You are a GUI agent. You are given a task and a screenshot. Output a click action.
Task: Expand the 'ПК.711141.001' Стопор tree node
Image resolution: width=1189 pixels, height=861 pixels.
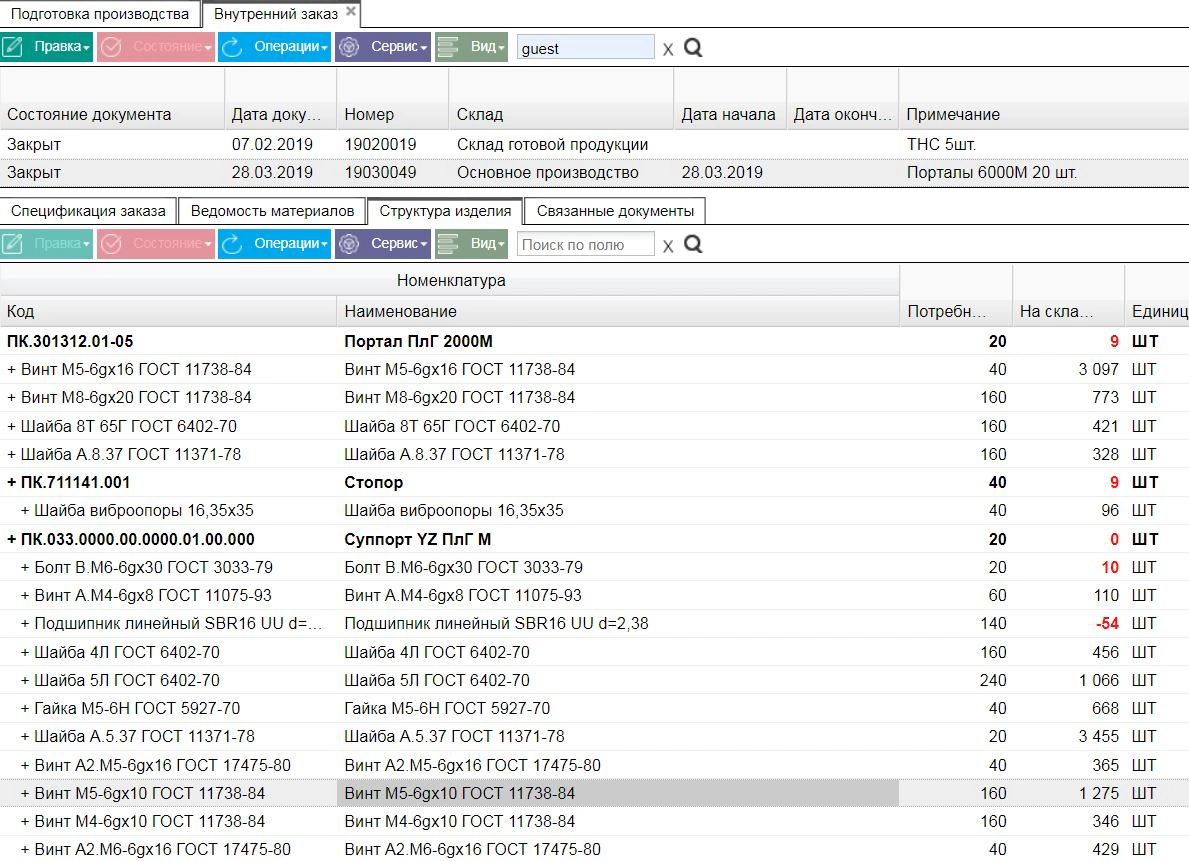click(11, 482)
